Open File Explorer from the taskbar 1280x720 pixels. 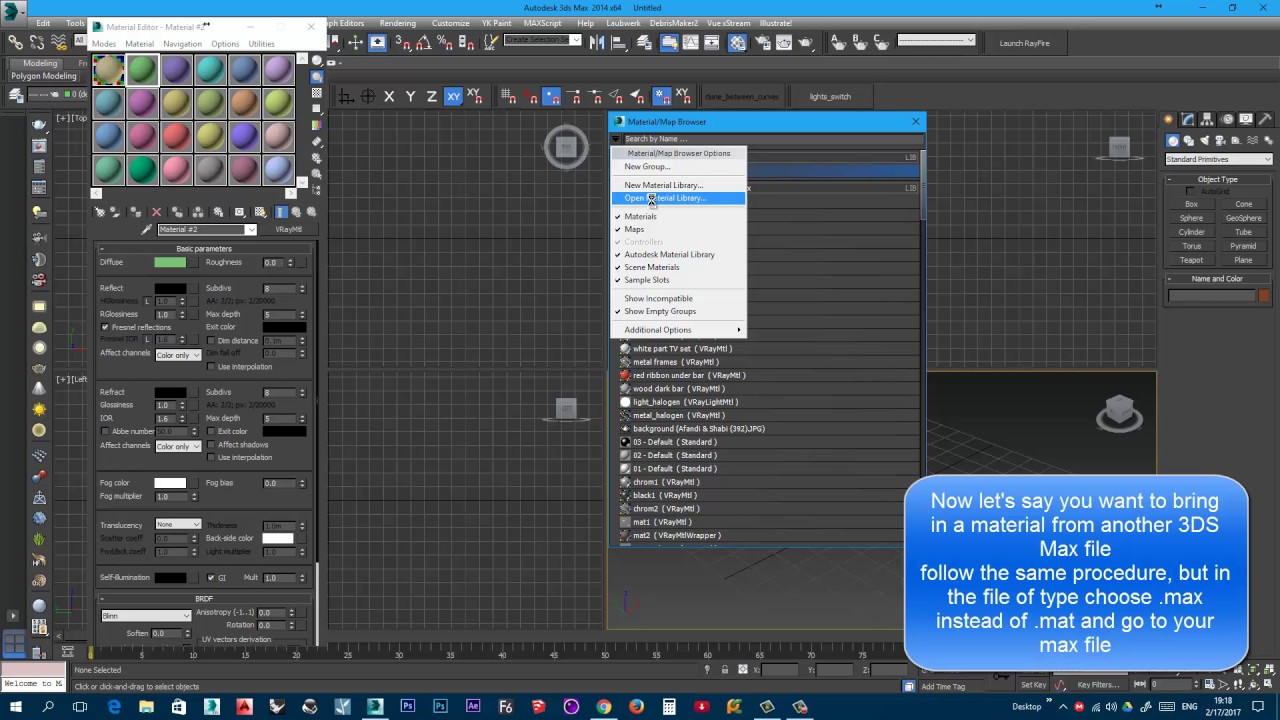tap(147, 707)
